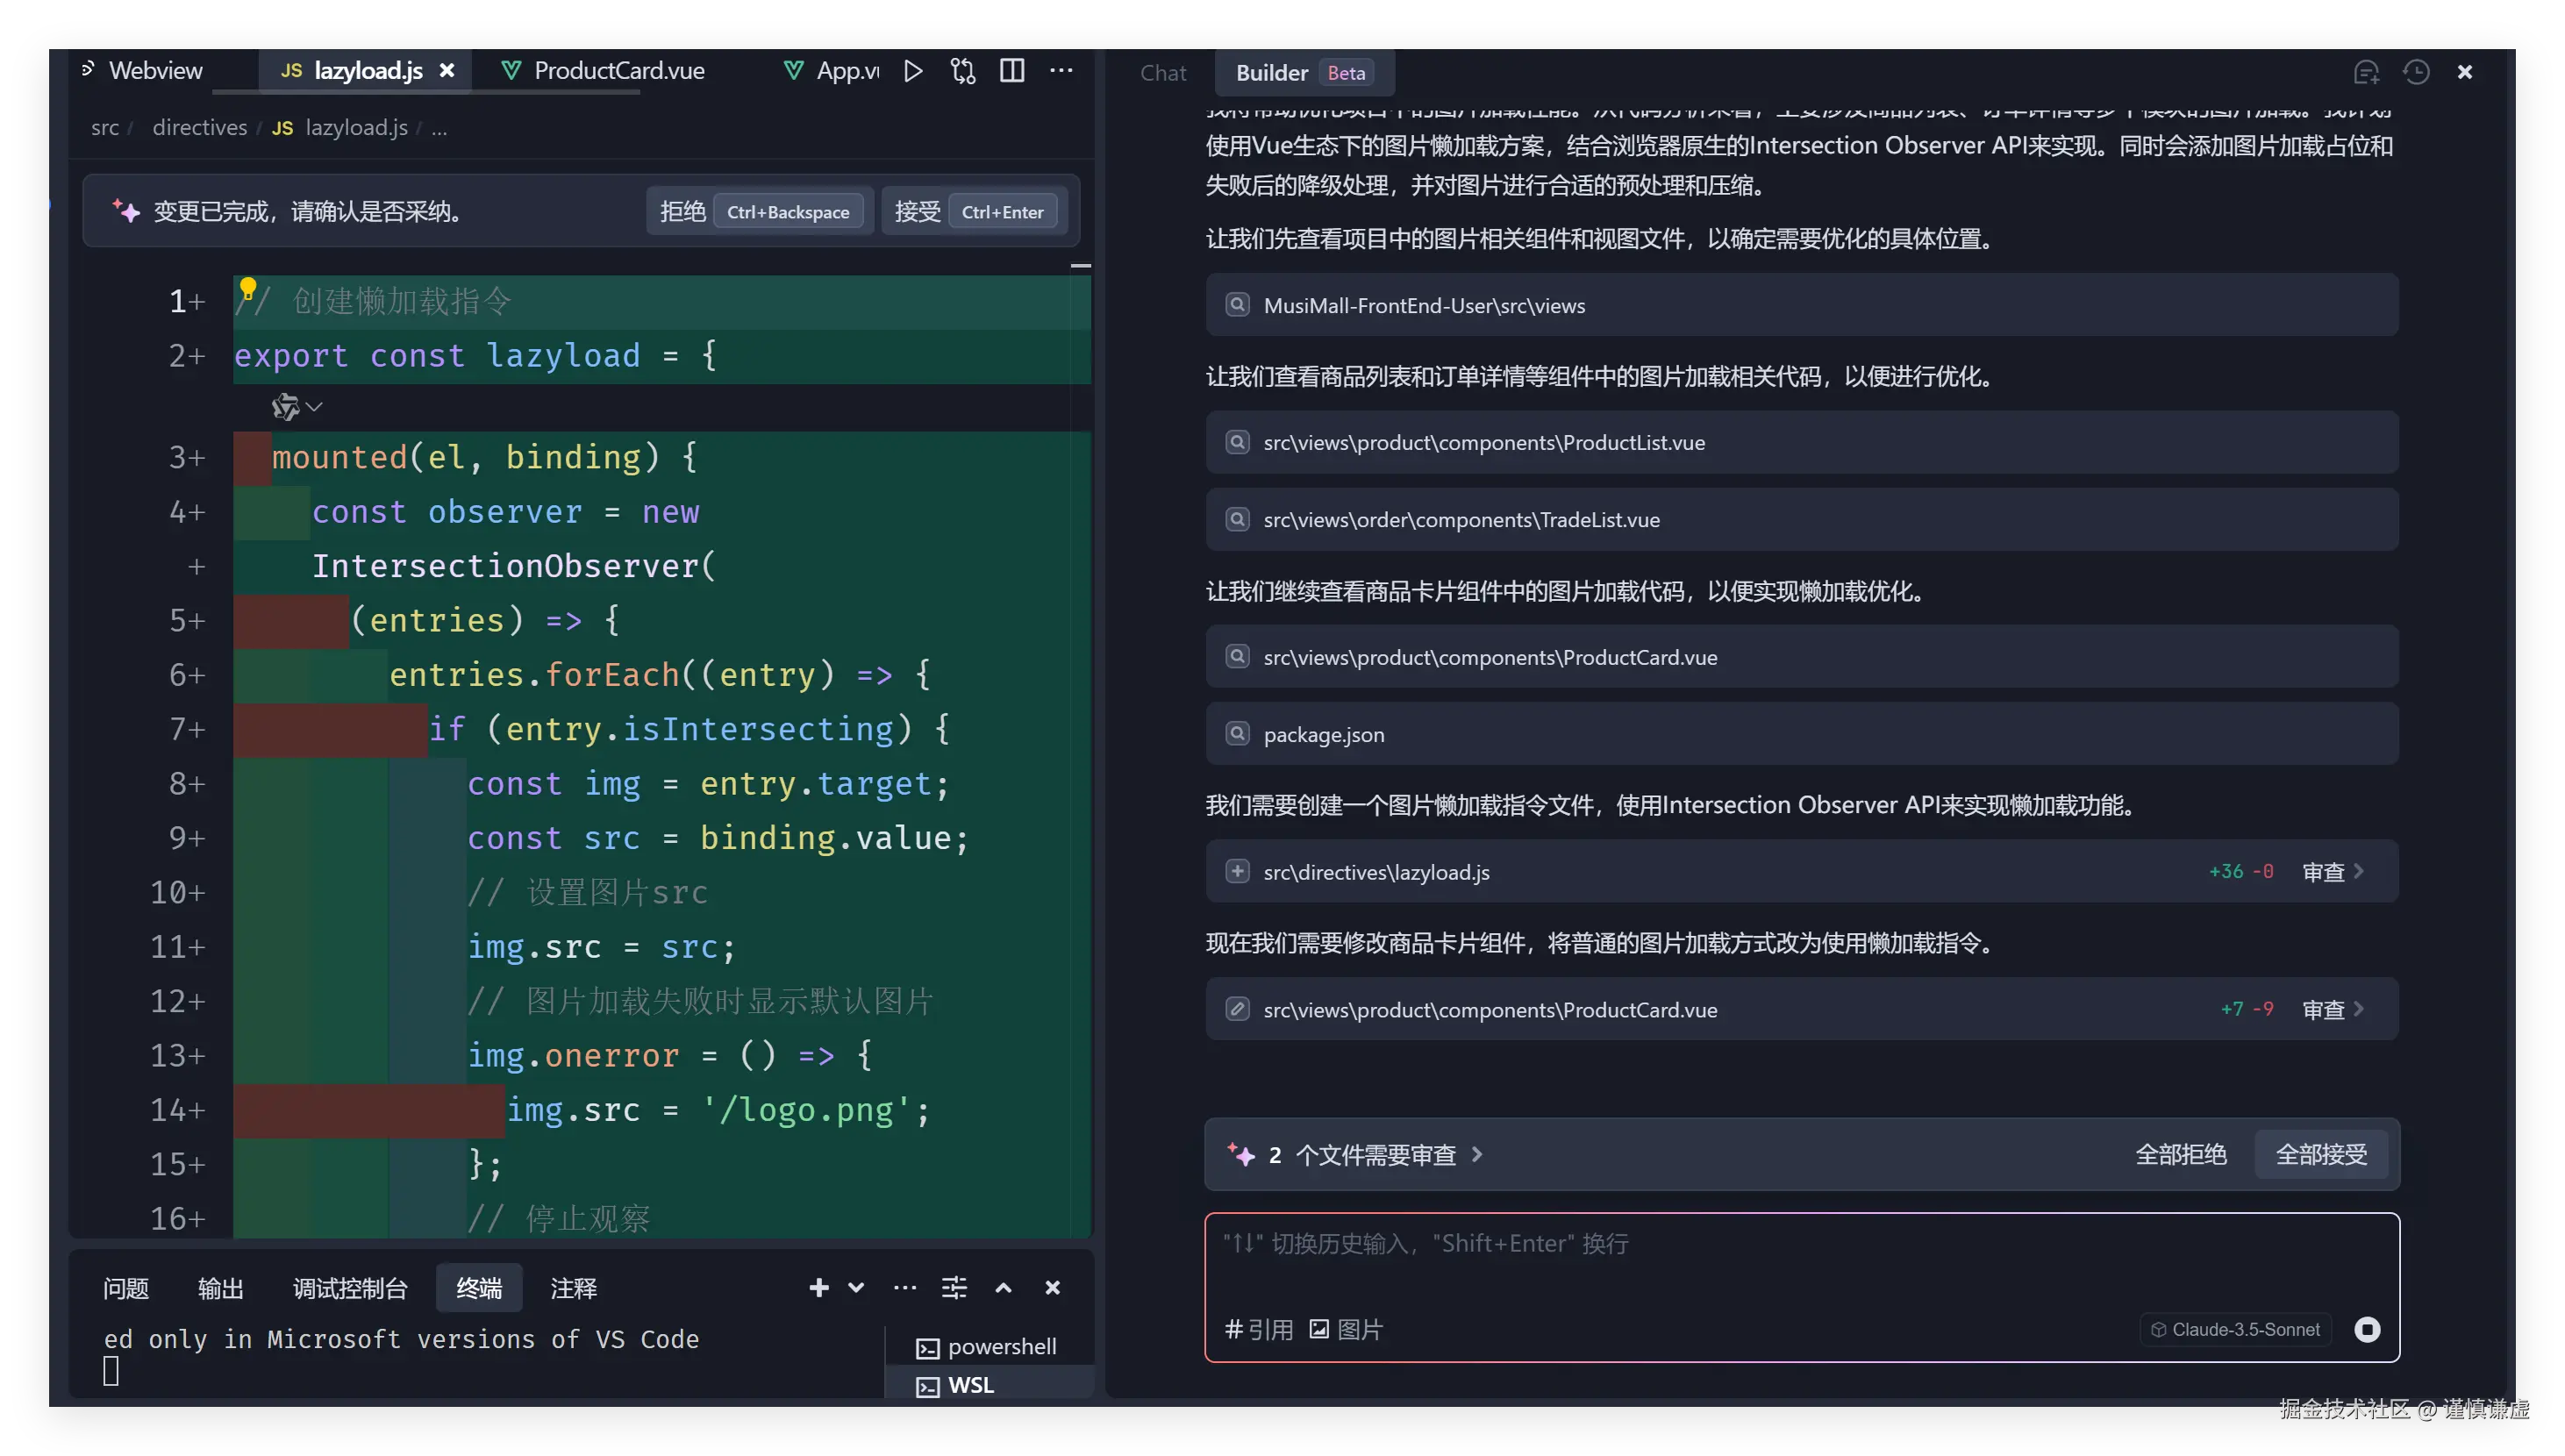Split the editor with split icon

click(x=1012, y=71)
